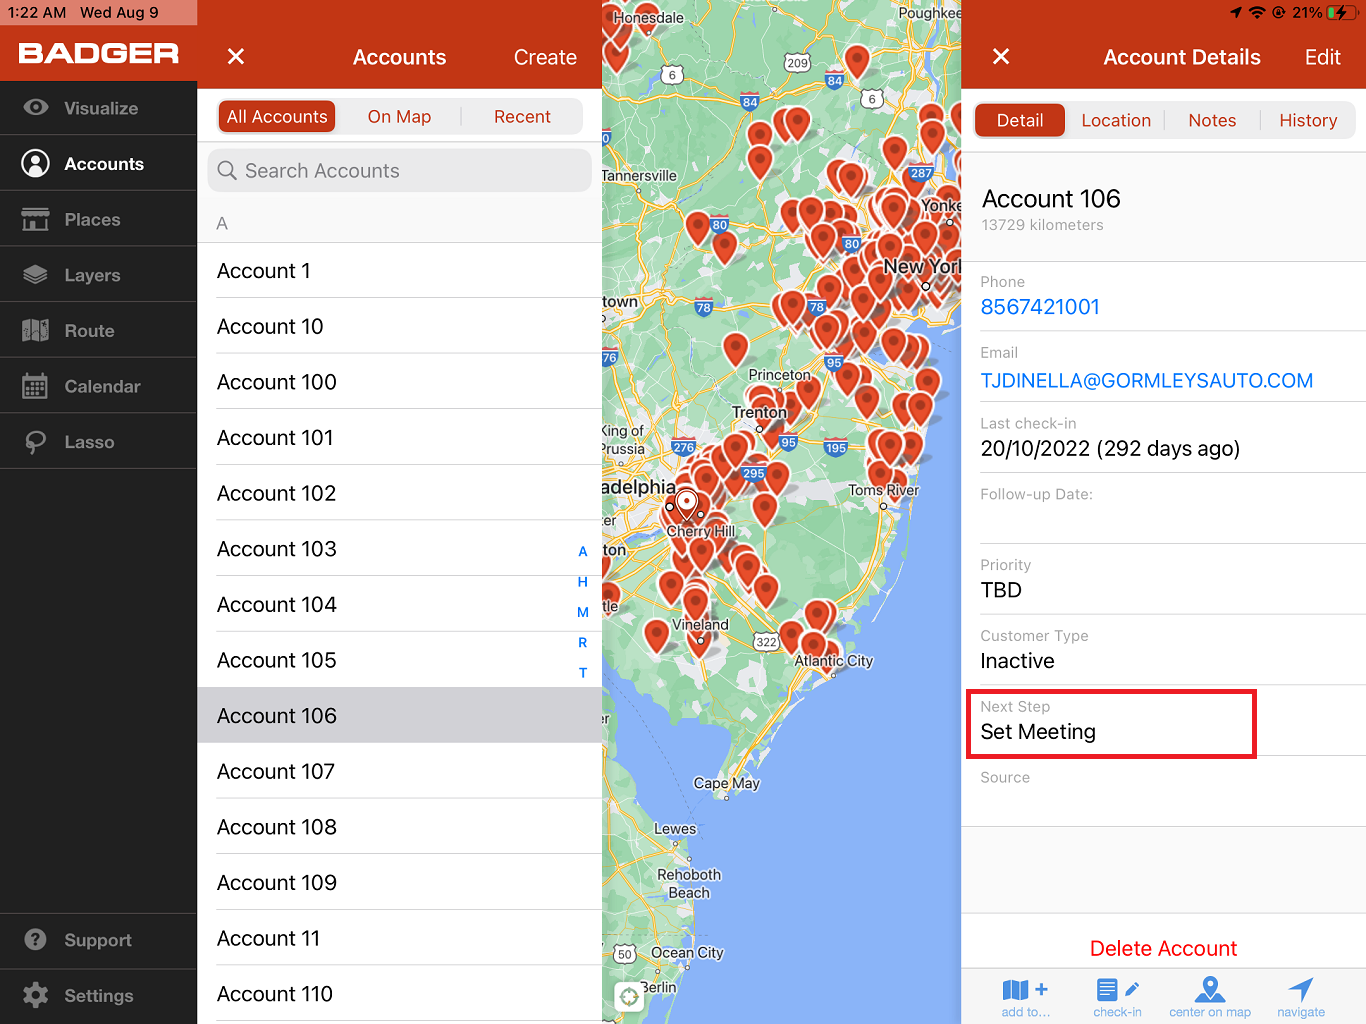Select Account 100 in list

pyautogui.click(x=400, y=382)
